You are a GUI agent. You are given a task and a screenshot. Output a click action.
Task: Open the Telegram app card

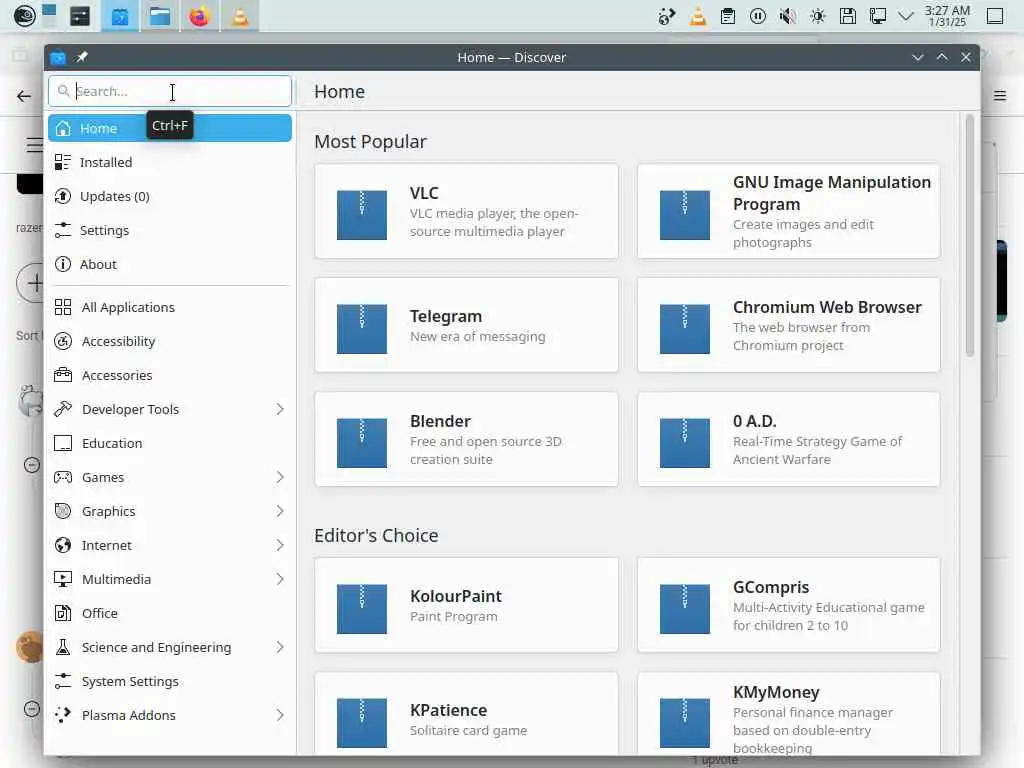[x=466, y=325]
